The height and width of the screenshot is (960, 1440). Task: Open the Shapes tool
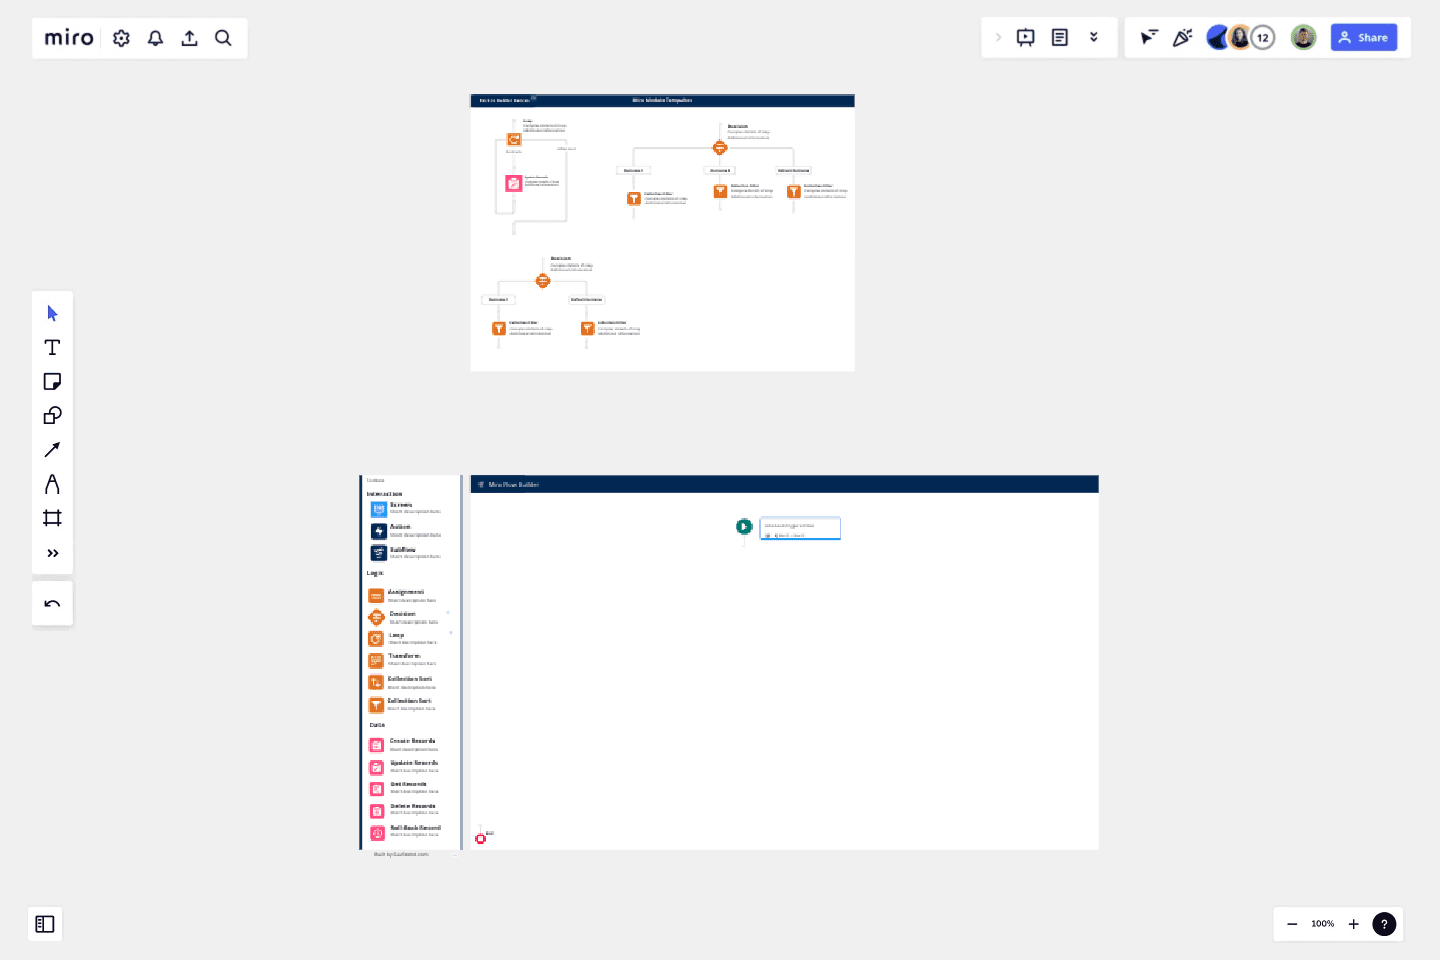coord(52,415)
